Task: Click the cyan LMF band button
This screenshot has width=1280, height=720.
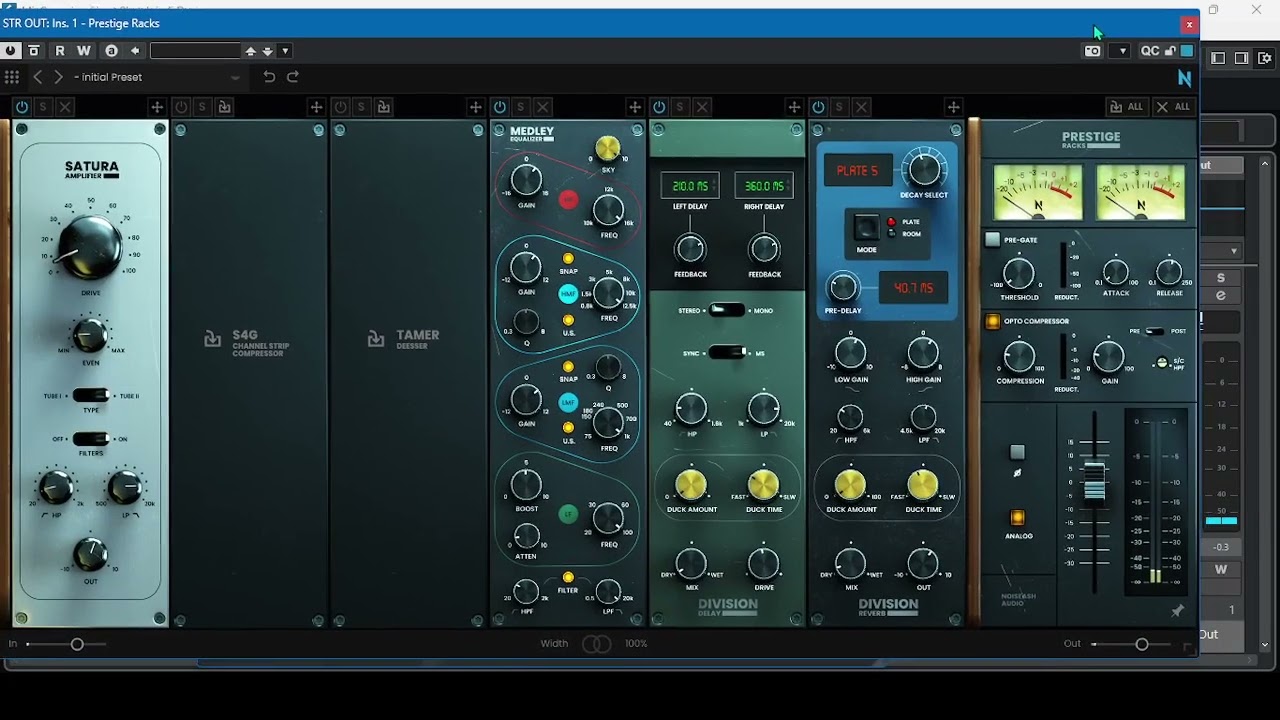Action: point(568,402)
